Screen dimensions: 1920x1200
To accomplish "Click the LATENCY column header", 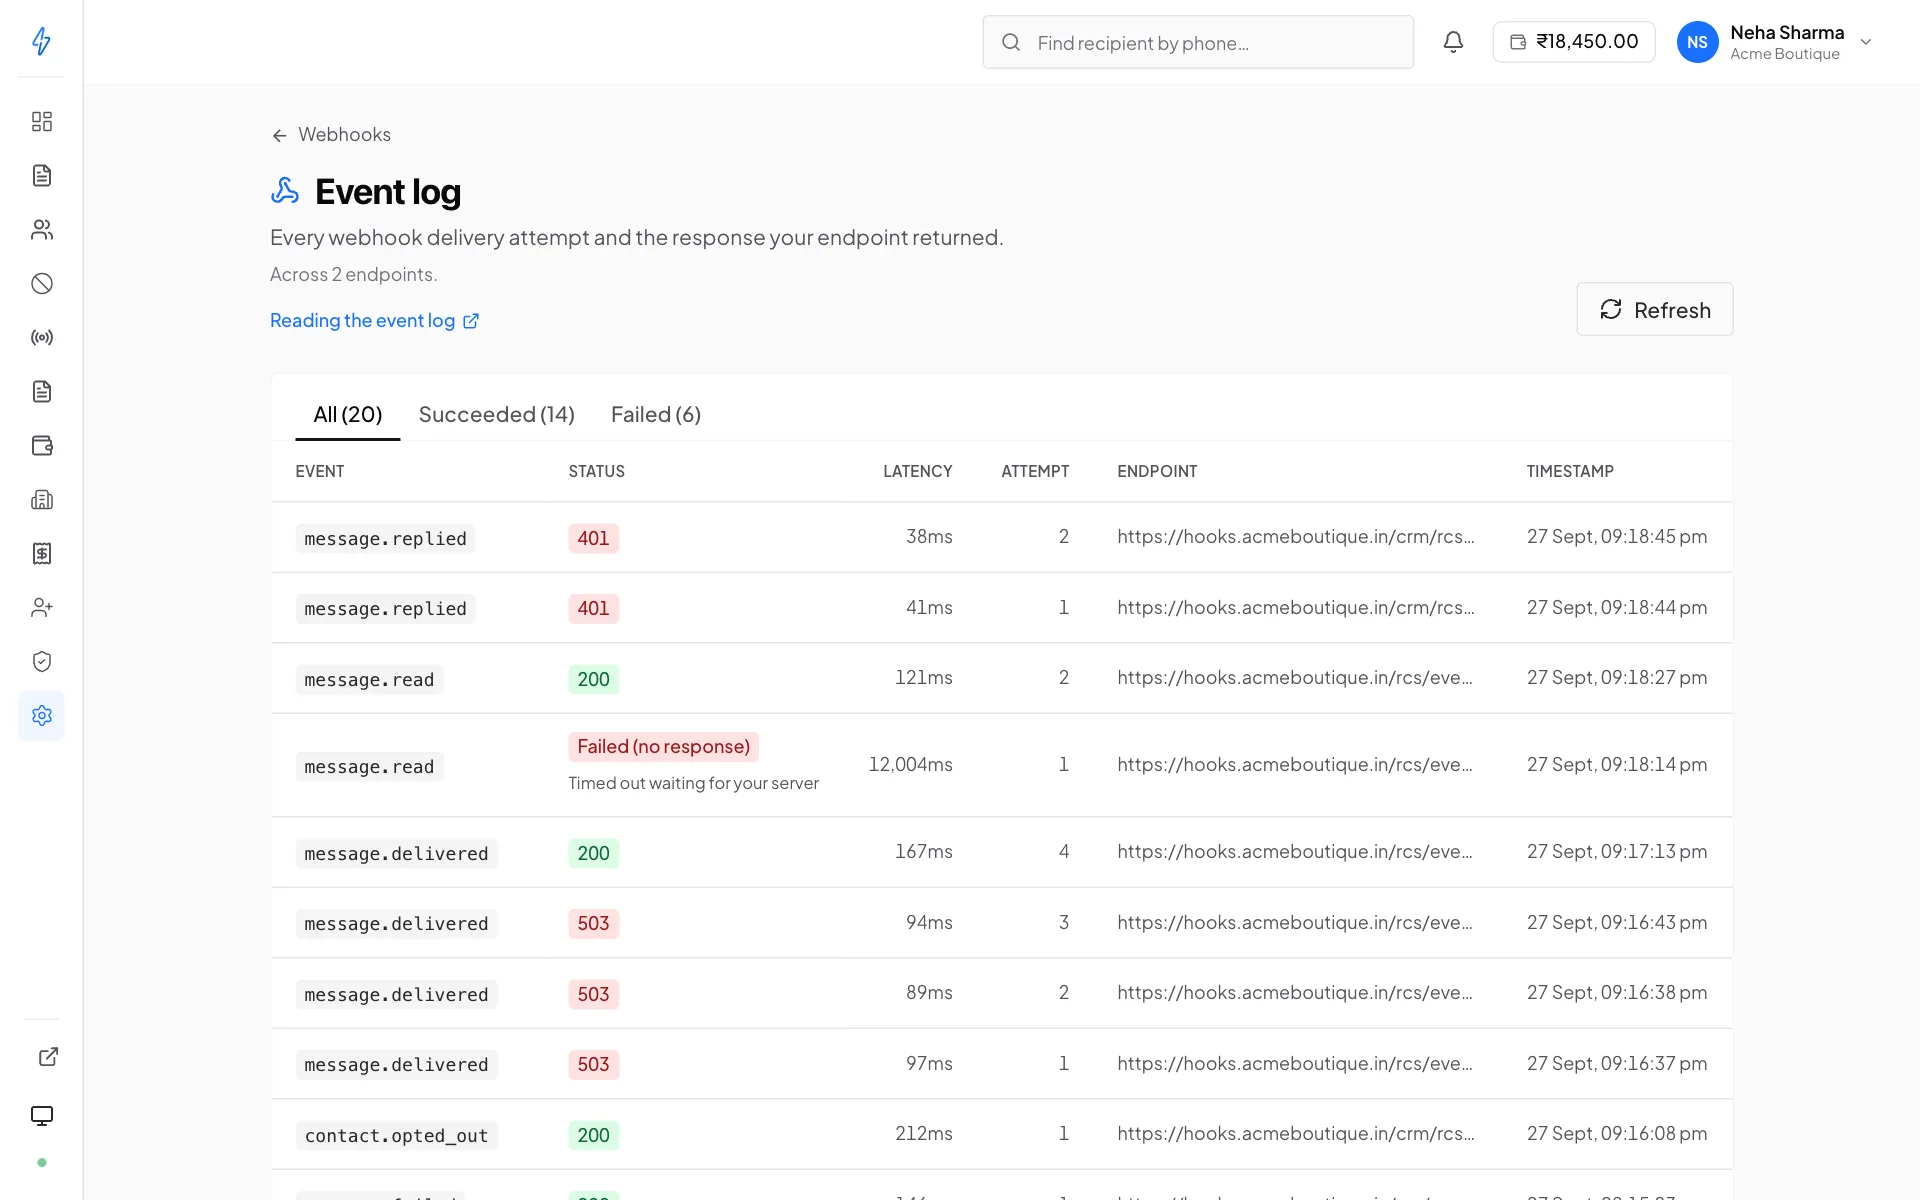I will [x=917, y=471].
